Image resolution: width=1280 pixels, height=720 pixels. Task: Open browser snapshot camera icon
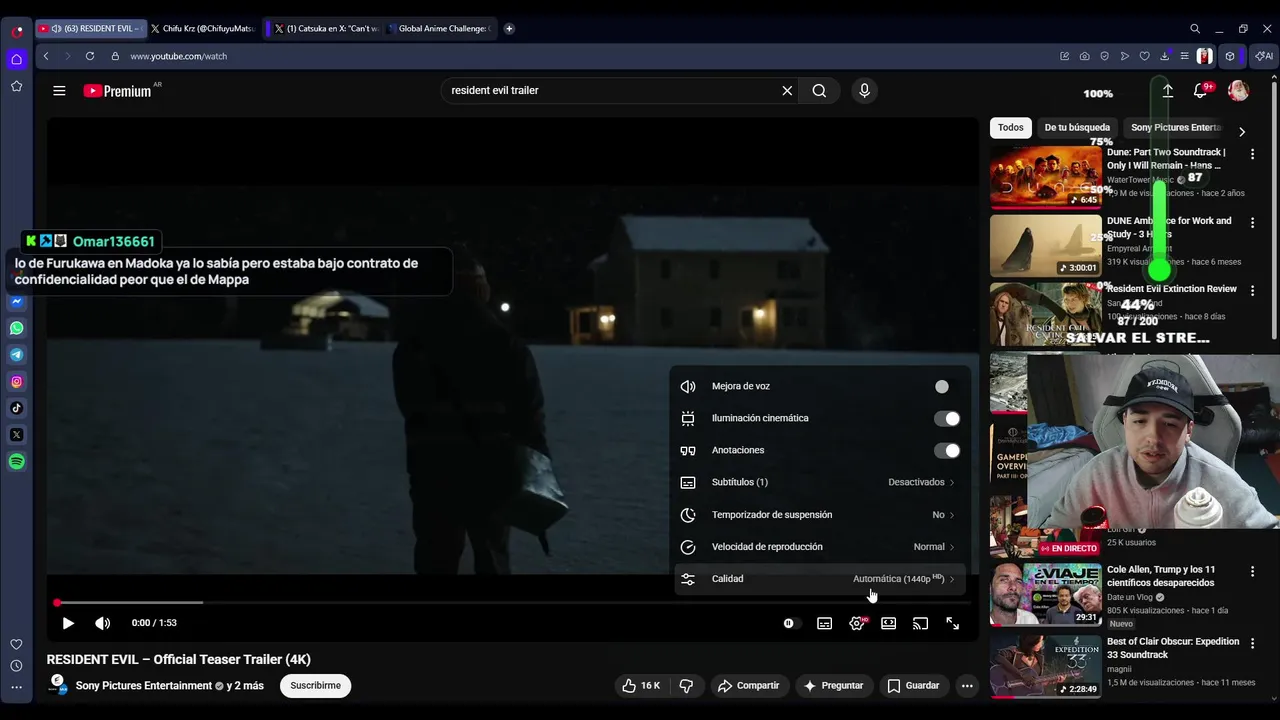click(1085, 56)
